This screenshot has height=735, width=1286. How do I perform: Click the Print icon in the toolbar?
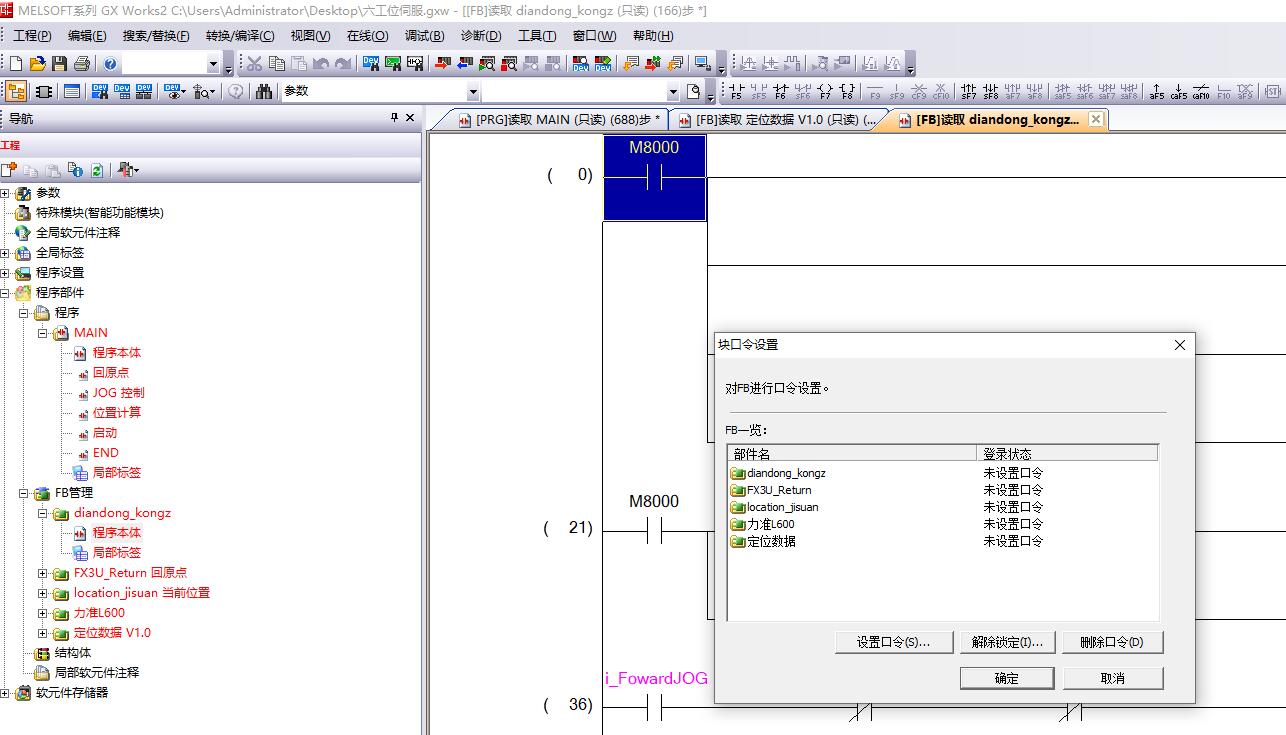[x=82, y=64]
